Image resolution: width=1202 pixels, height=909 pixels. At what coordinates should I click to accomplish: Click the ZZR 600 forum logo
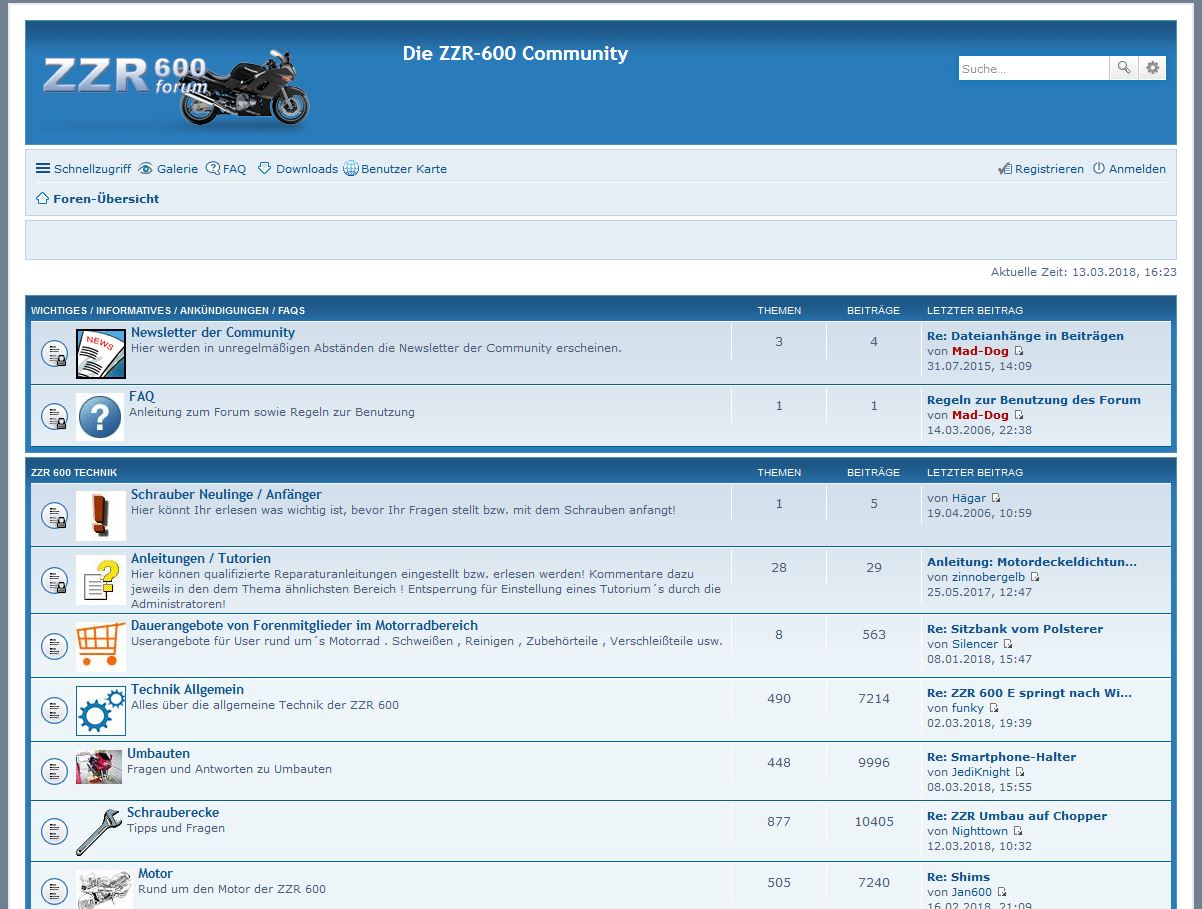[x=175, y=85]
